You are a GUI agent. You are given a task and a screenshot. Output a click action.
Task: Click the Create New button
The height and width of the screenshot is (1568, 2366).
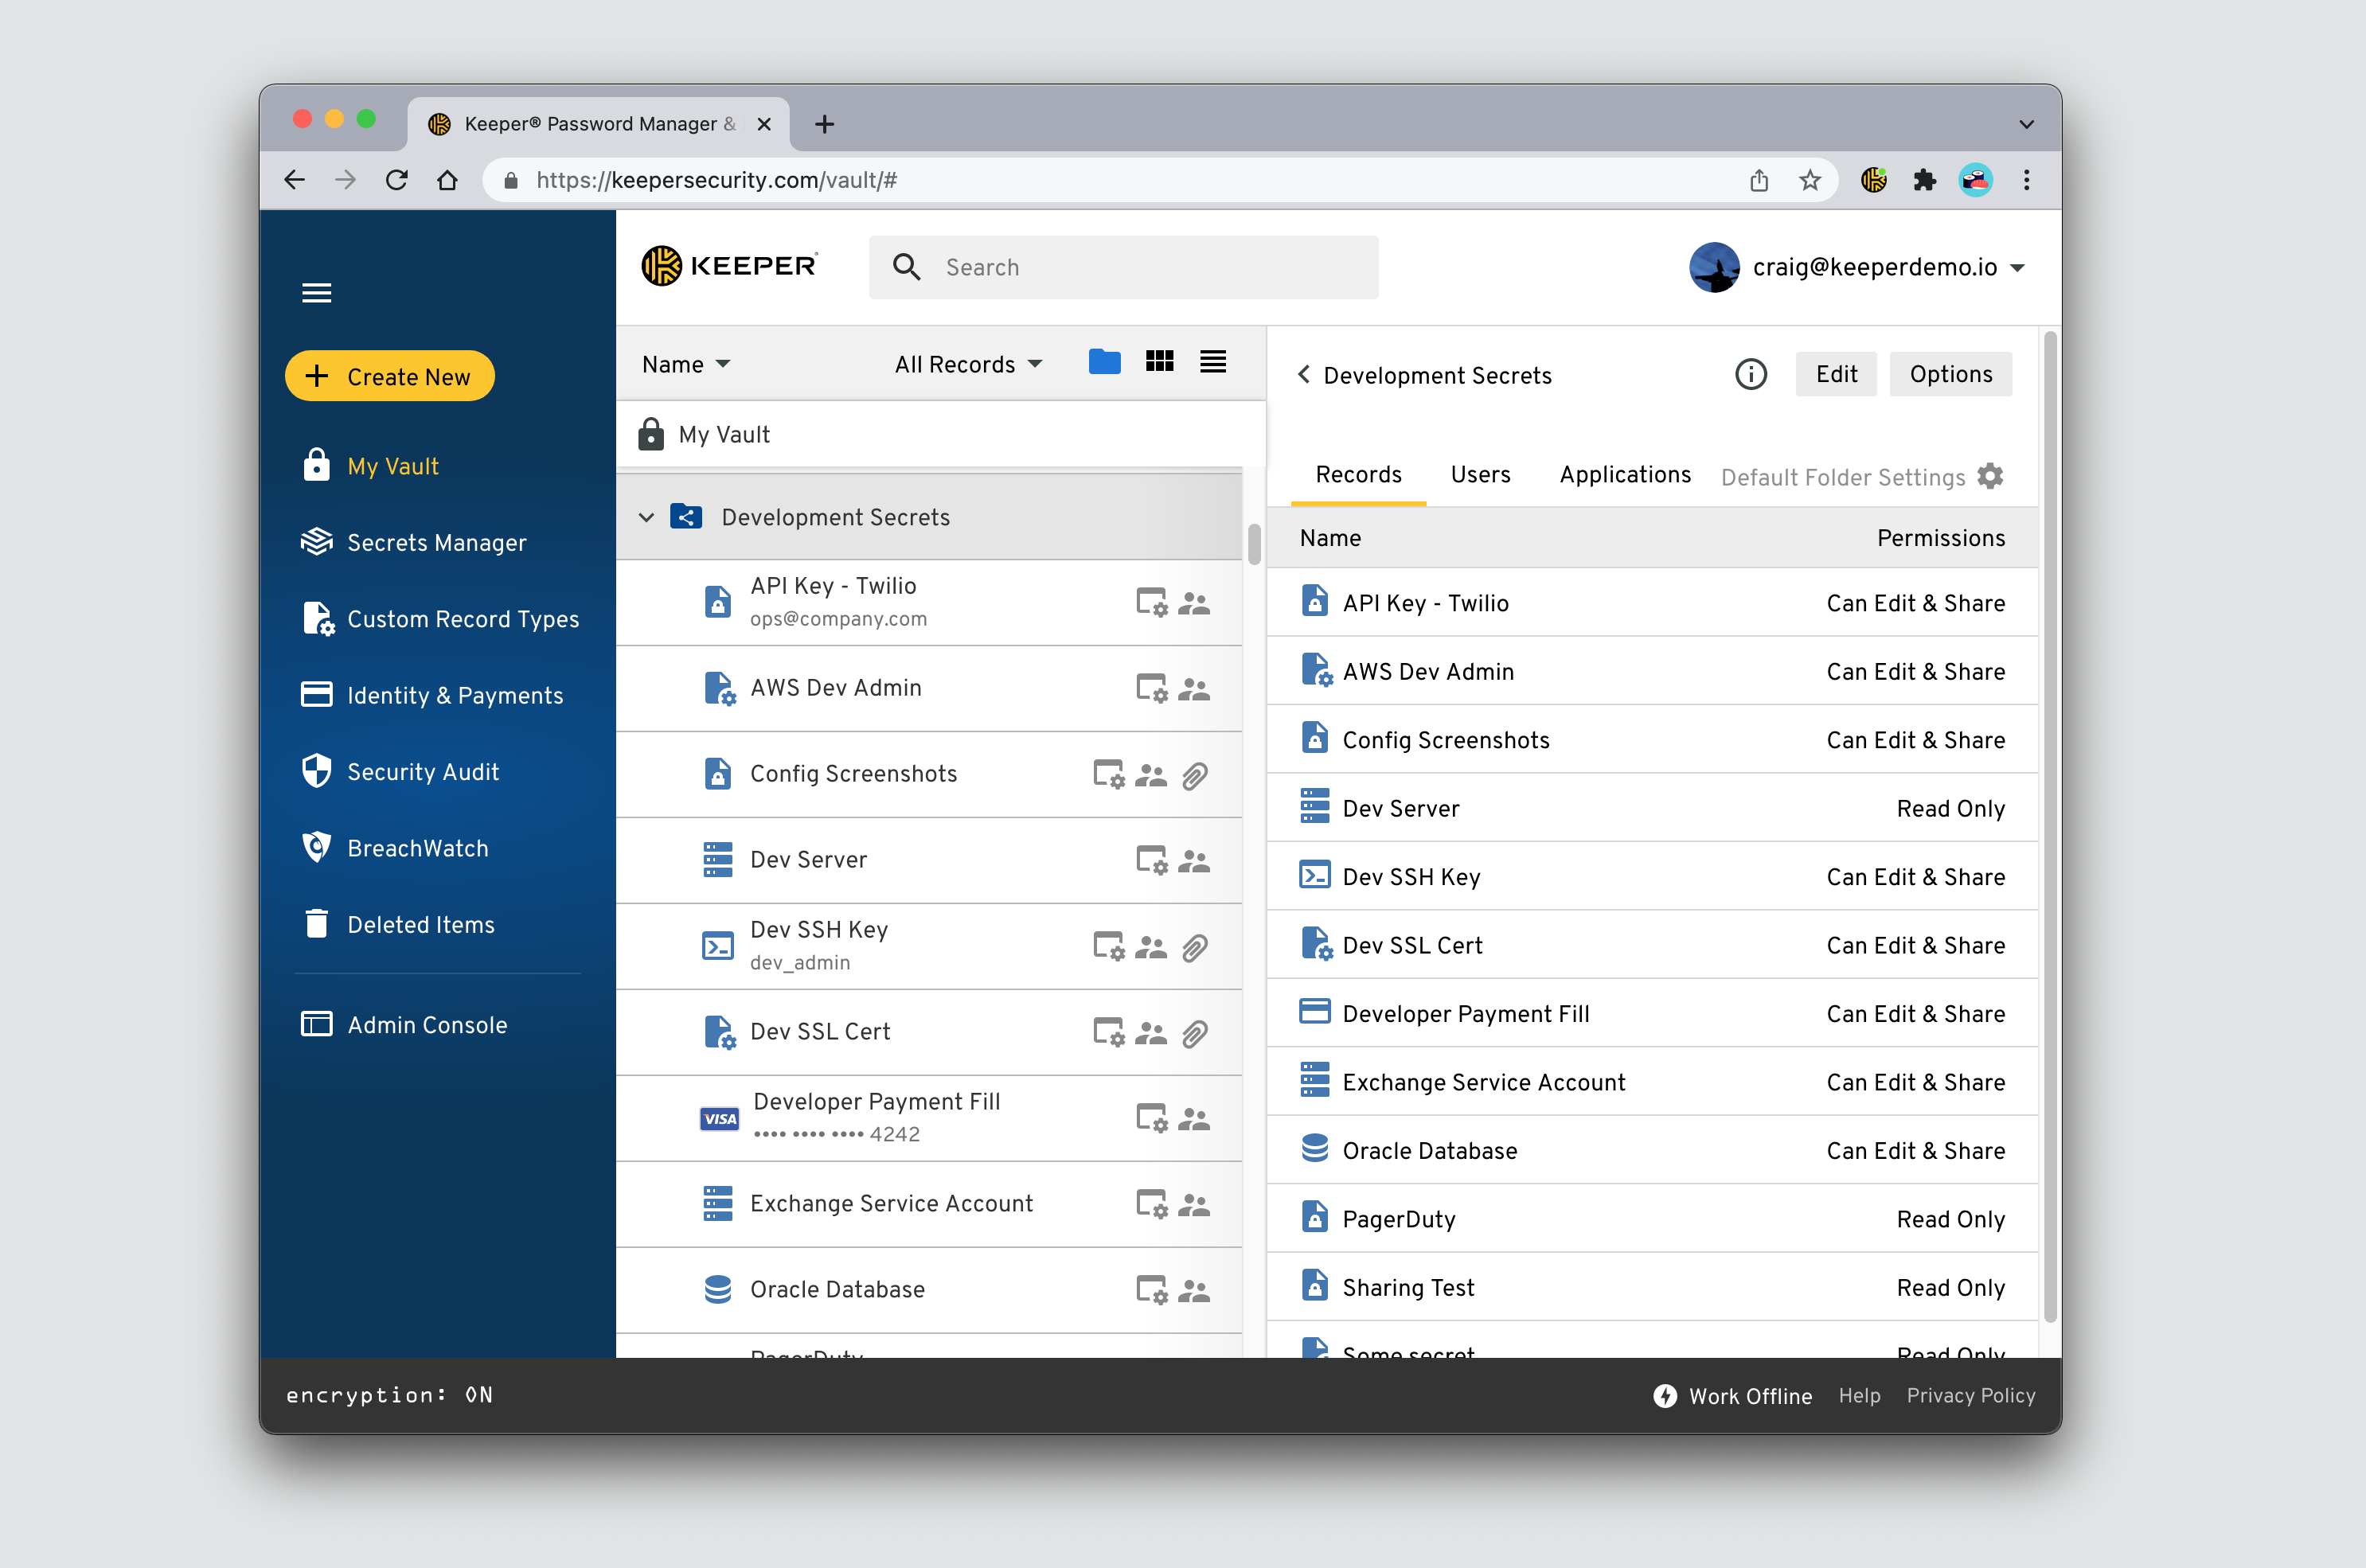[390, 376]
